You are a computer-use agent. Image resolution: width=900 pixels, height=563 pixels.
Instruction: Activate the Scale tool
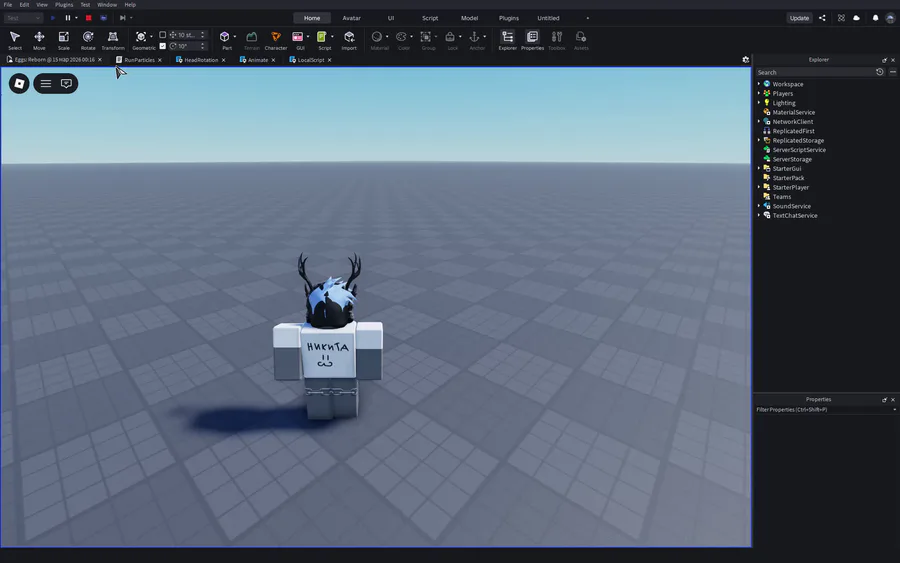tap(64, 40)
